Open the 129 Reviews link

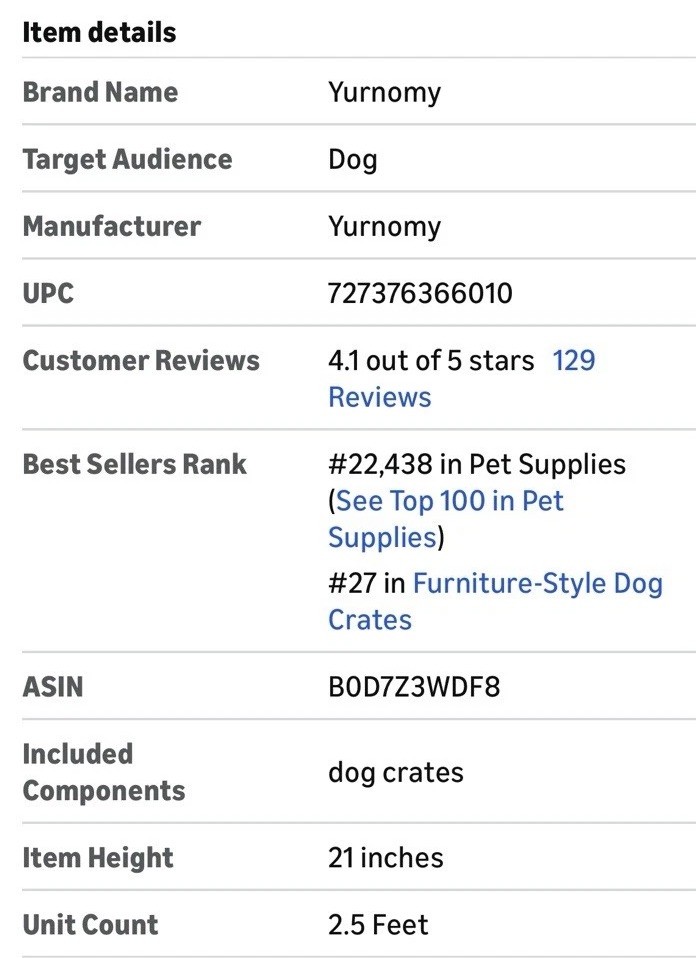click(x=573, y=361)
